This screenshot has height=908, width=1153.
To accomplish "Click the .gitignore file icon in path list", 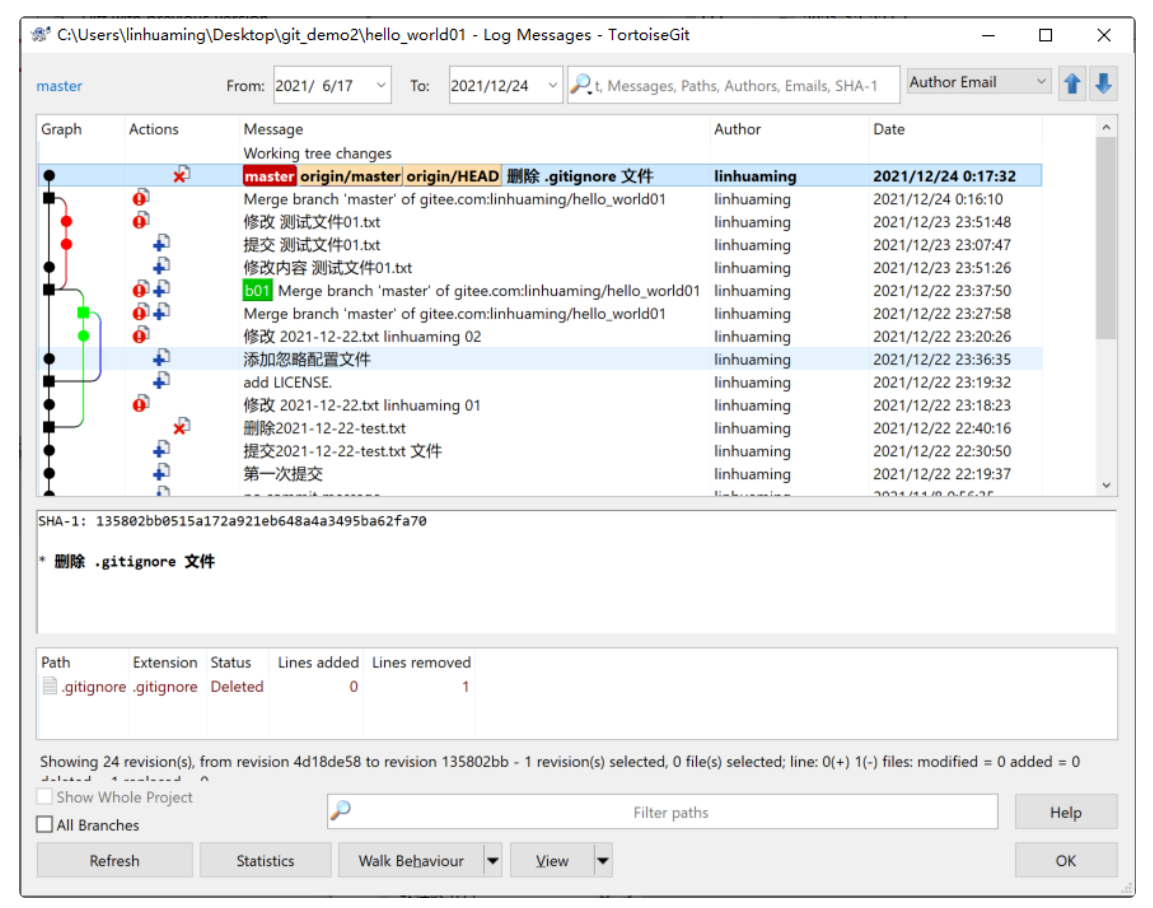I will pyautogui.click(x=50, y=686).
